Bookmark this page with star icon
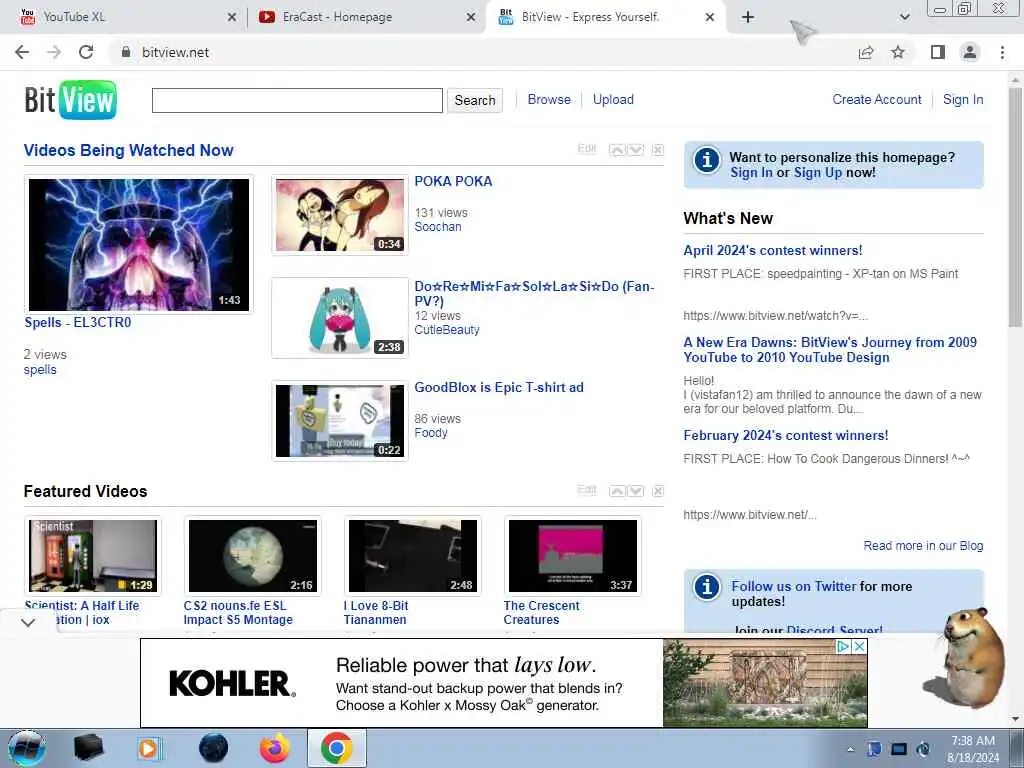Viewport: 1024px width, 768px height. (x=898, y=52)
